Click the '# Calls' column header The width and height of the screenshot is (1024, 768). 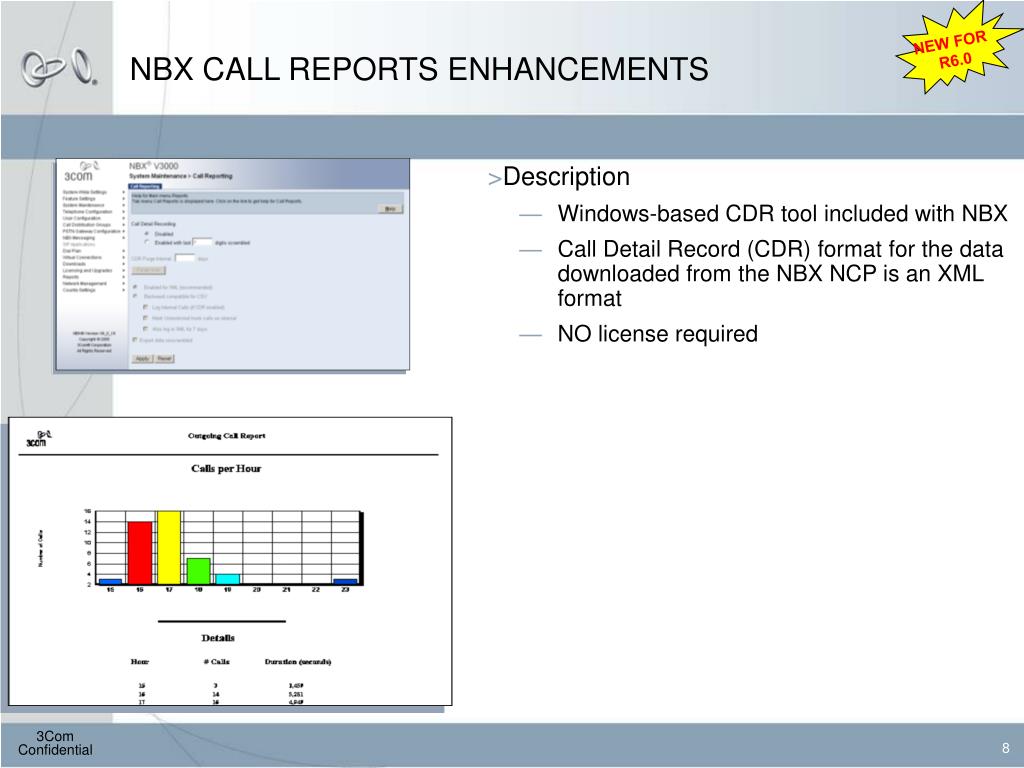pyautogui.click(x=217, y=662)
